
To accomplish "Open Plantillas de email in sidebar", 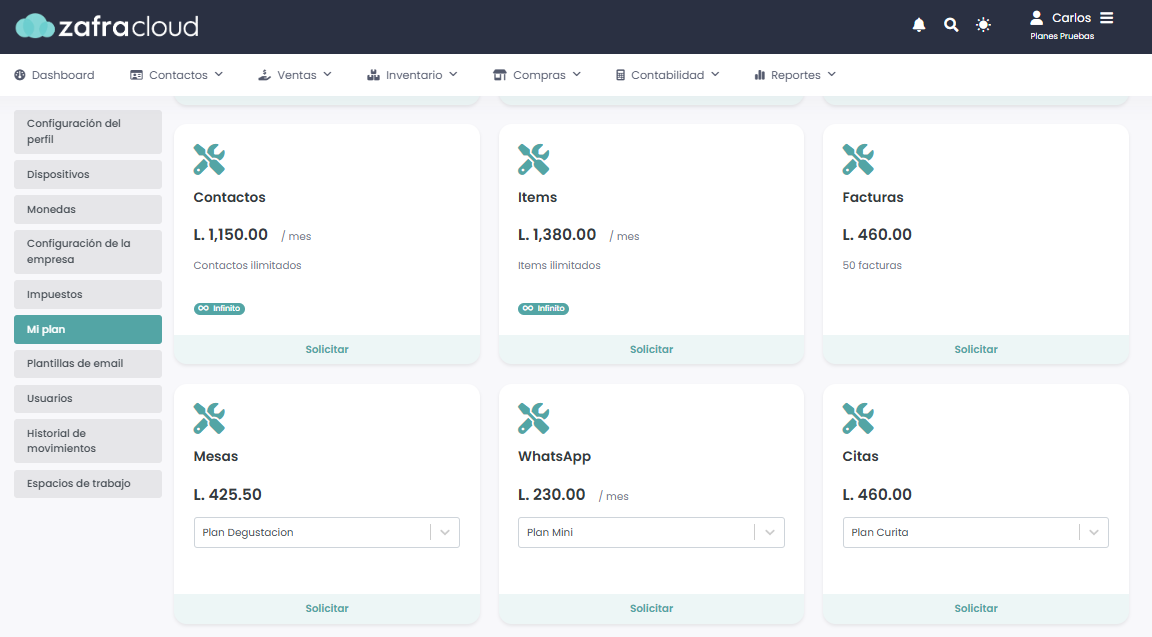I will point(87,364).
